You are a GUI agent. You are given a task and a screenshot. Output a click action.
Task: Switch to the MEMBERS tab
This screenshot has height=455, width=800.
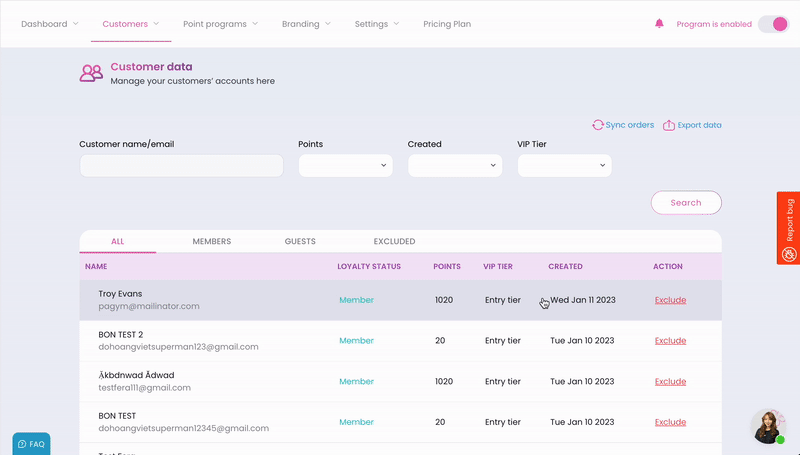coord(212,241)
